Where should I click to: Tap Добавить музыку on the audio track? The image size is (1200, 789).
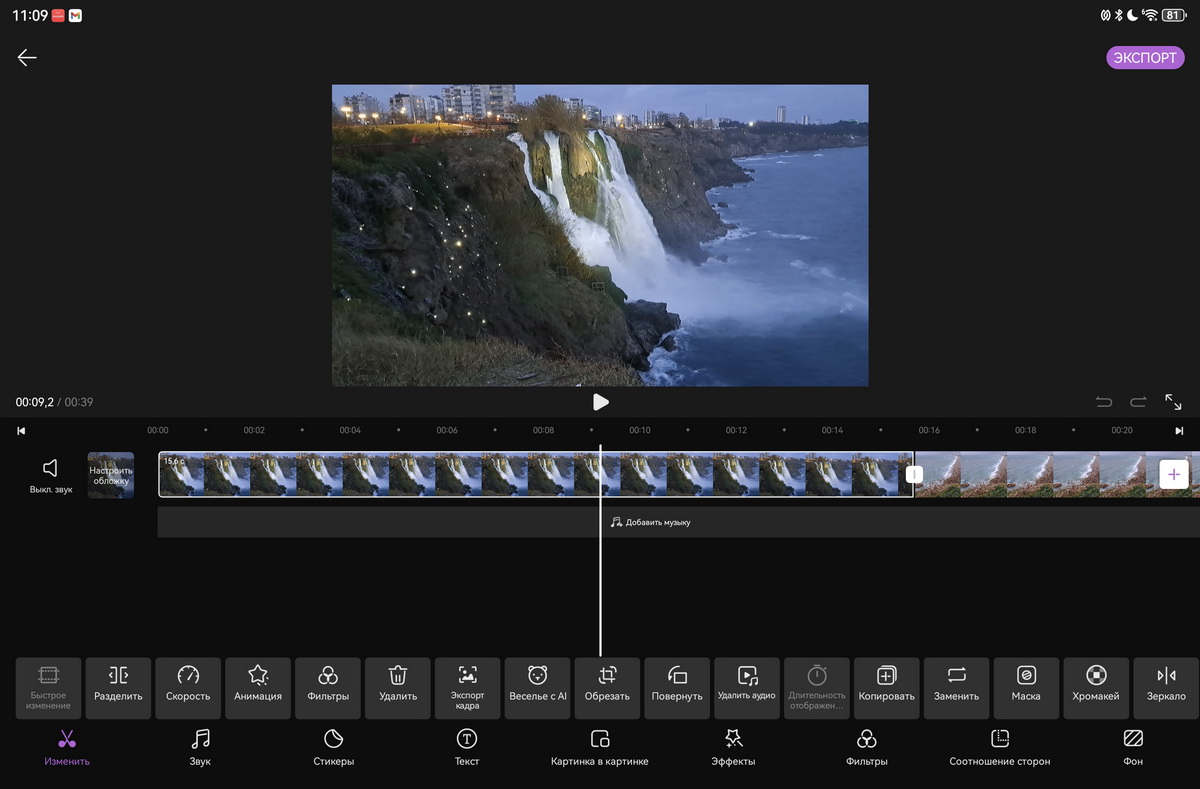(651, 522)
